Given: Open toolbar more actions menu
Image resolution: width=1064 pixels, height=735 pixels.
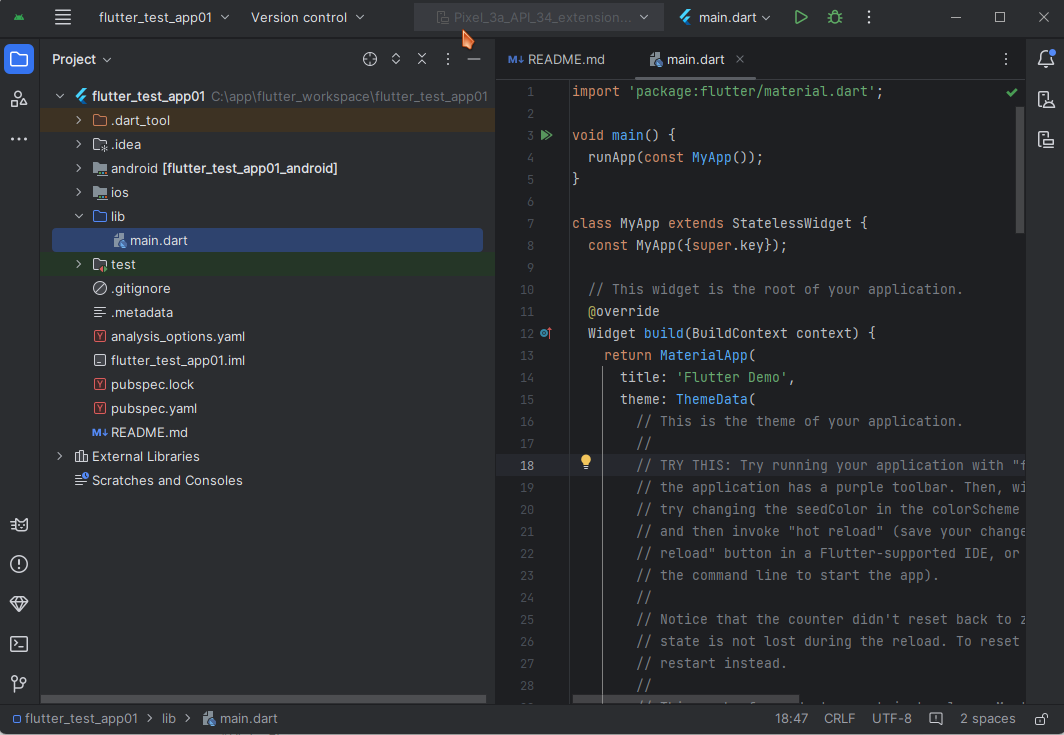Looking at the screenshot, I should click(x=869, y=17).
